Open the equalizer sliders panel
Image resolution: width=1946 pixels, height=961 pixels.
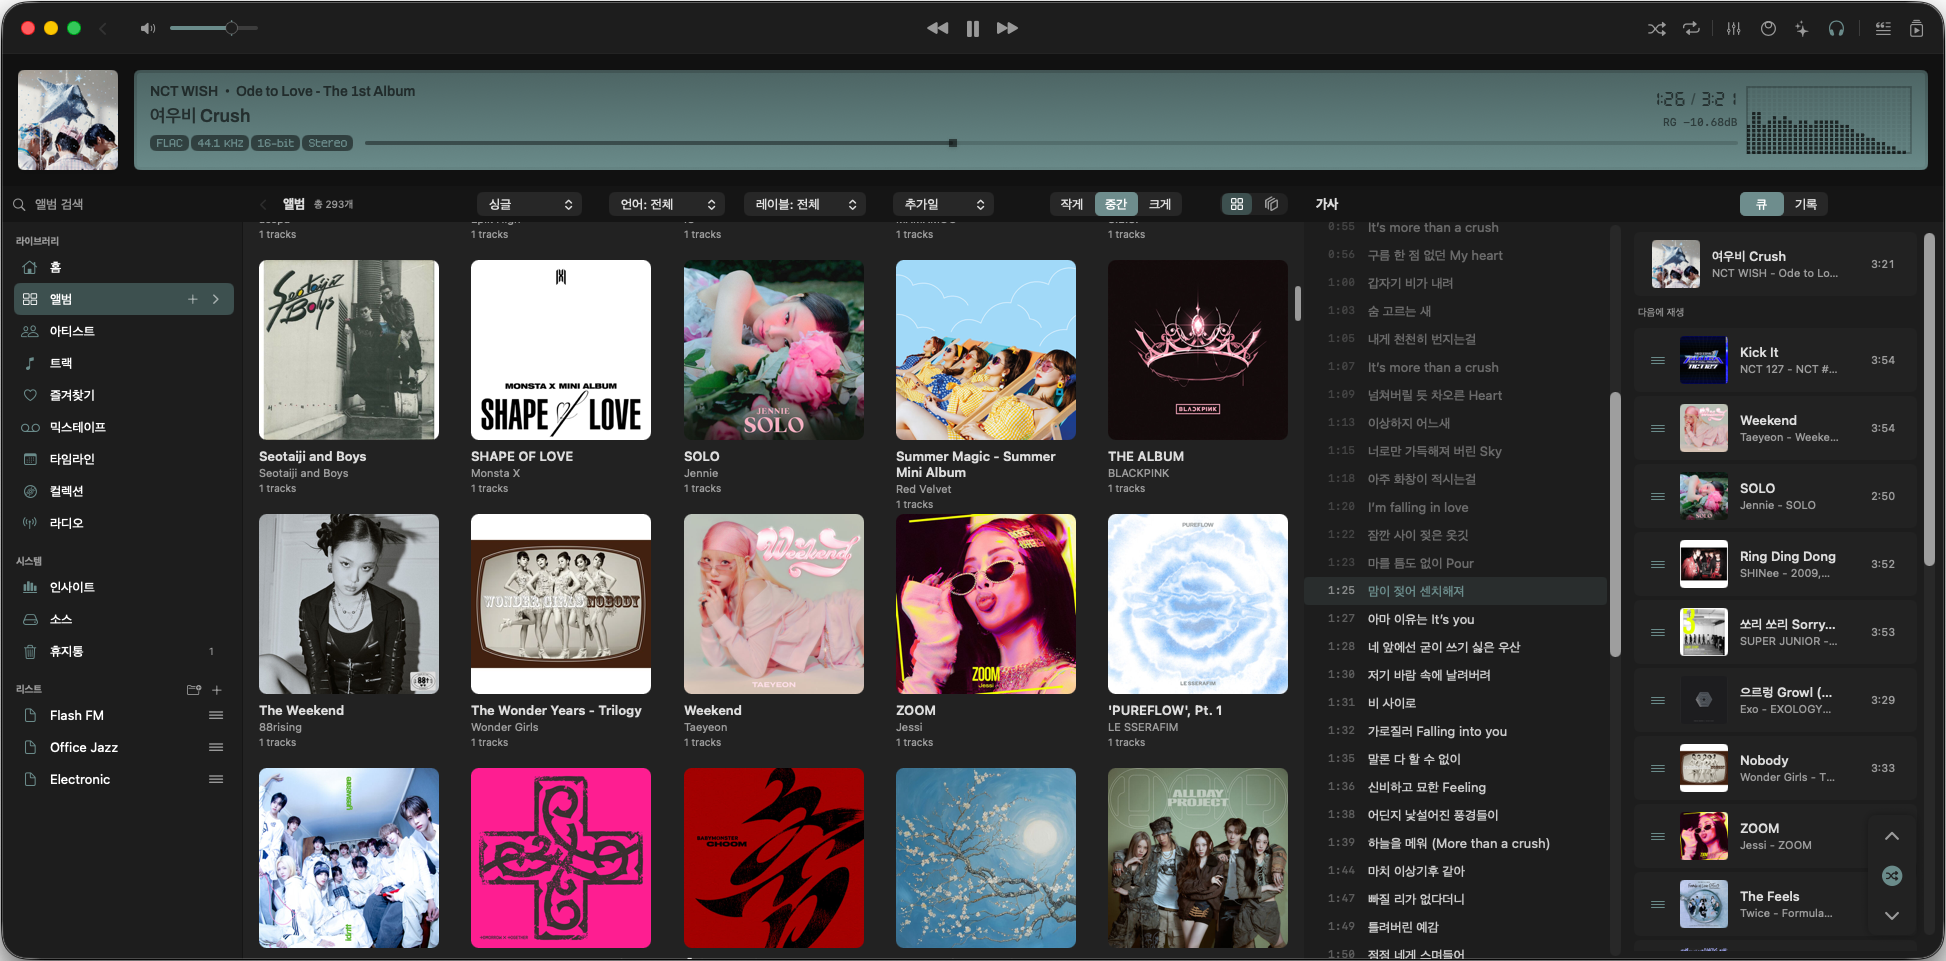coord(1733,29)
